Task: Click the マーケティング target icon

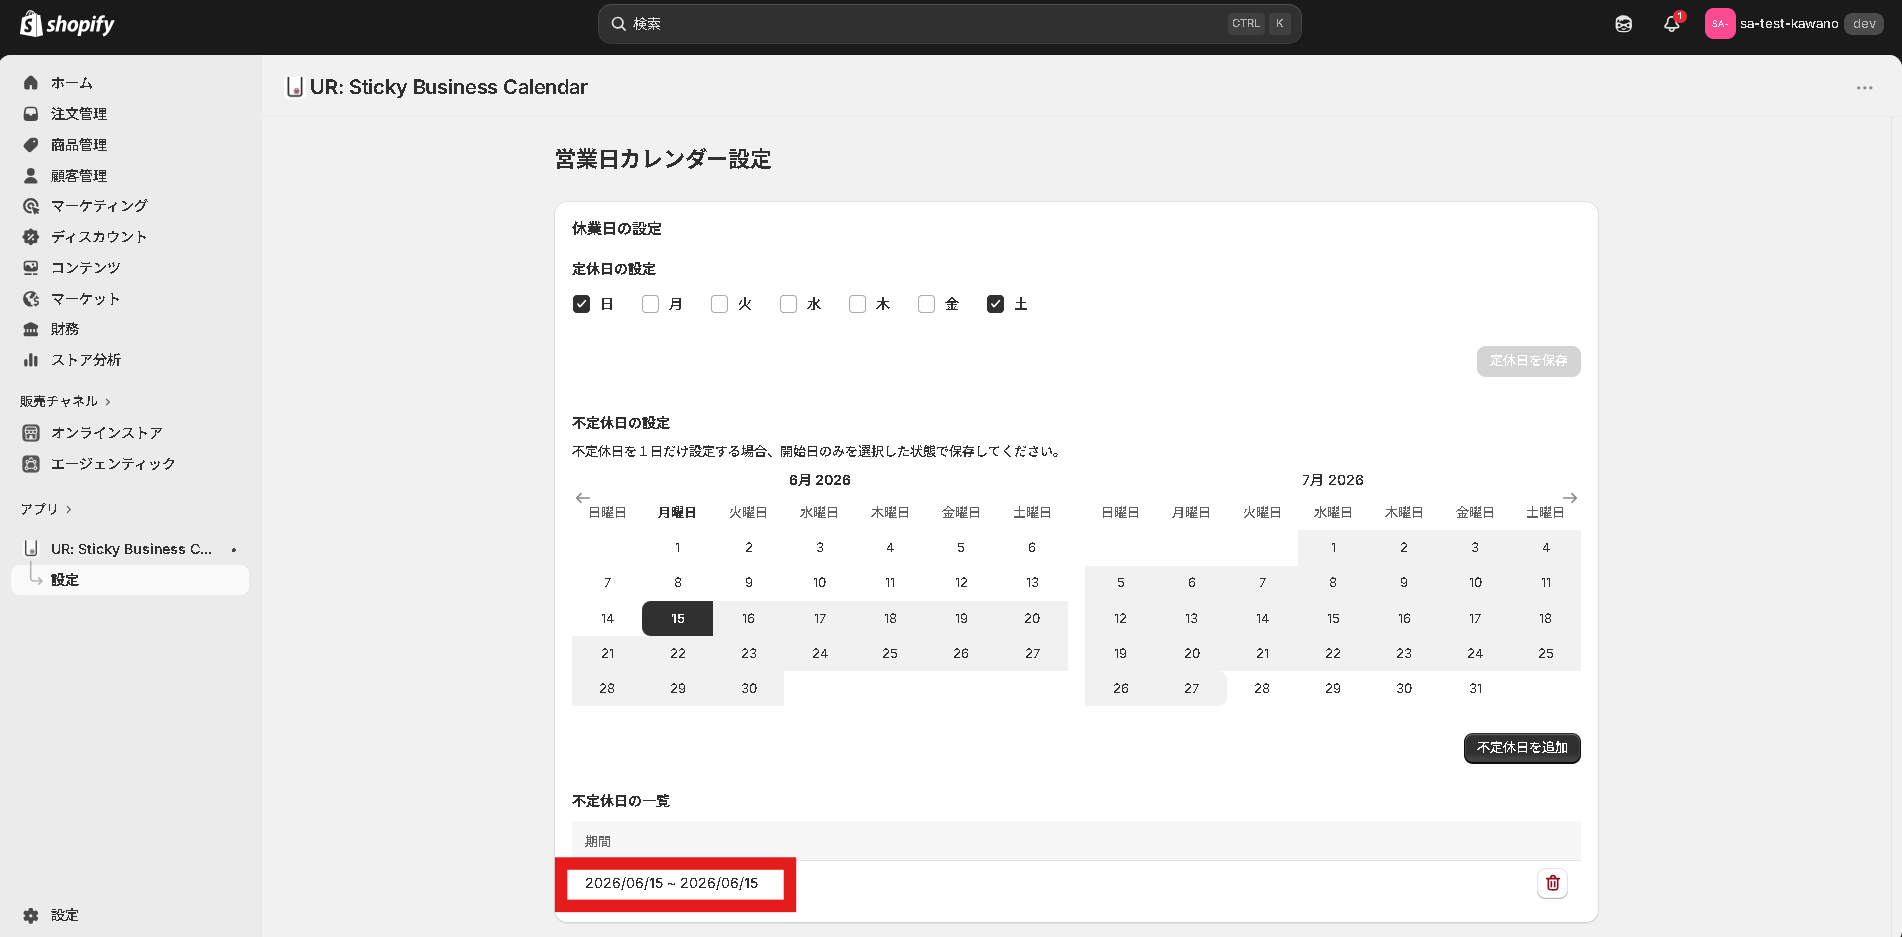Action: (x=31, y=206)
